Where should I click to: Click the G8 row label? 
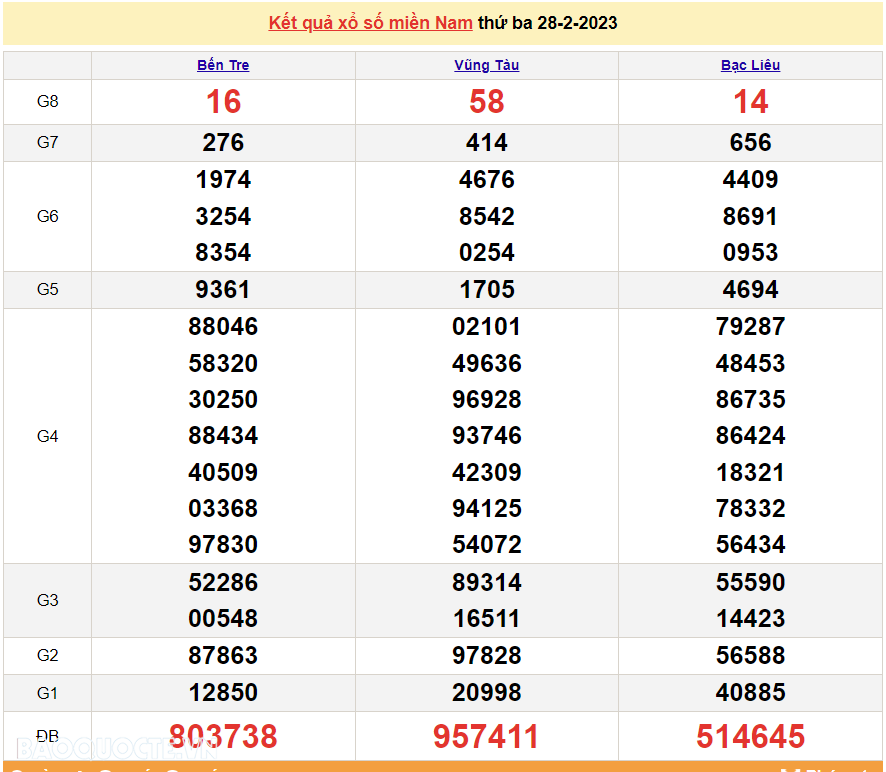click(x=47, y=102)
